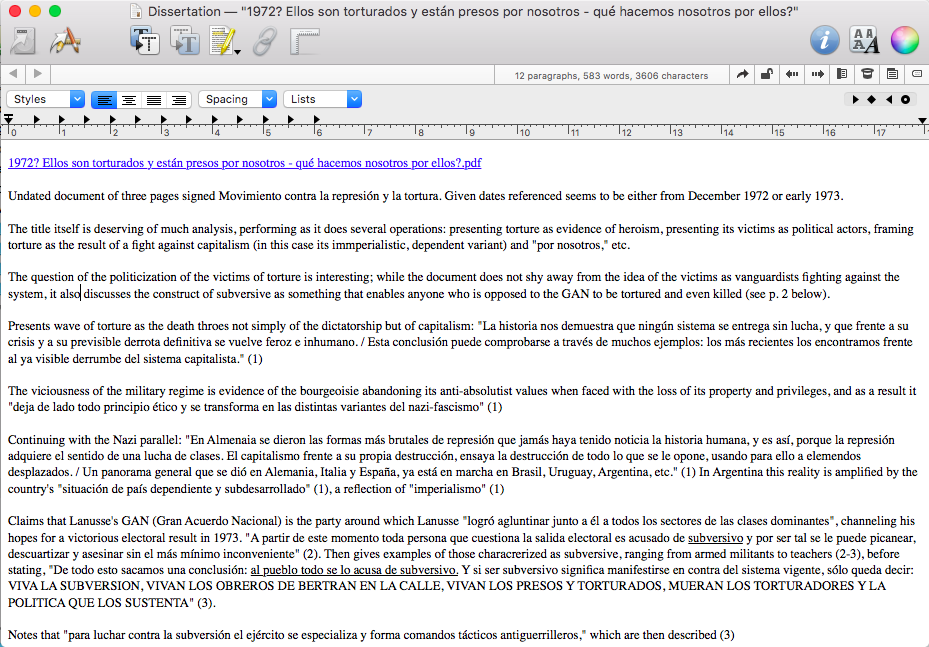Open the Lists dropdown
Screen dimensions: 929x647
pyautogui.click(x=323, y=99)
